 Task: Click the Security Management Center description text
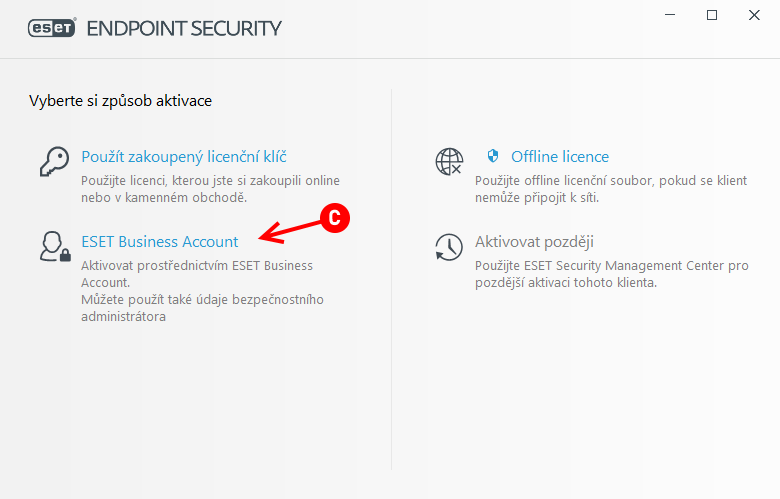click(611, 274)
